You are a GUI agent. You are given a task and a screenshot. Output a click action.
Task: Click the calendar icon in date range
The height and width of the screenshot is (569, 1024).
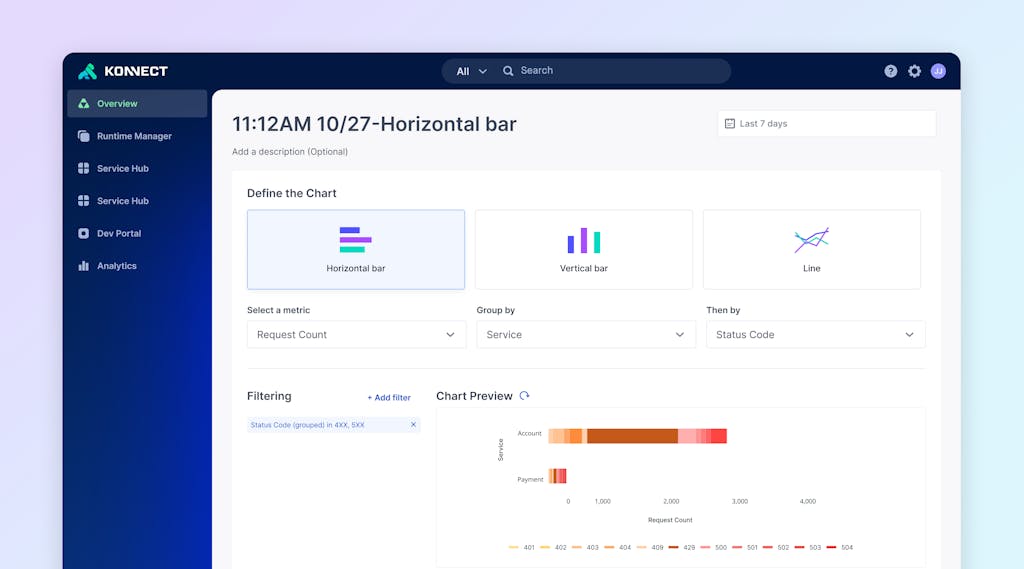[x=729, y=124]
